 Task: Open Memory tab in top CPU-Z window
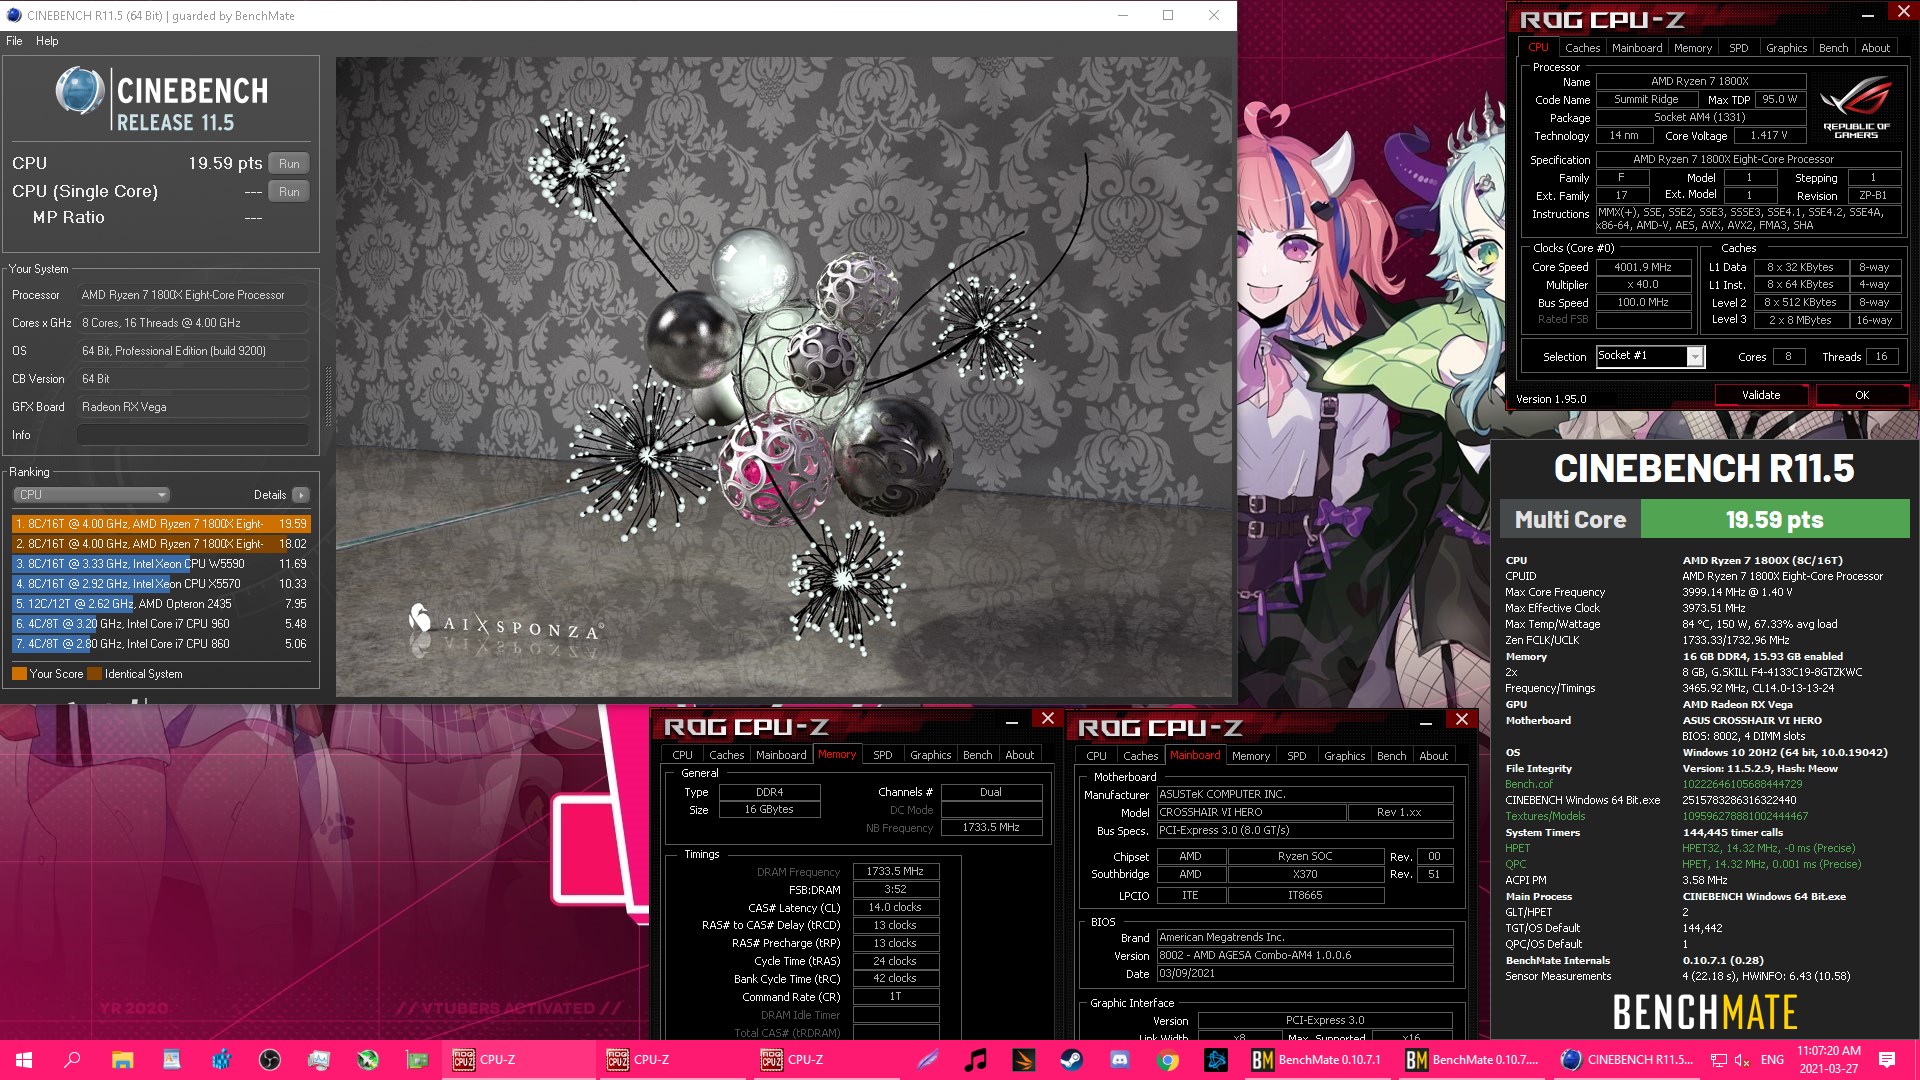click(x=1693, y=48)
